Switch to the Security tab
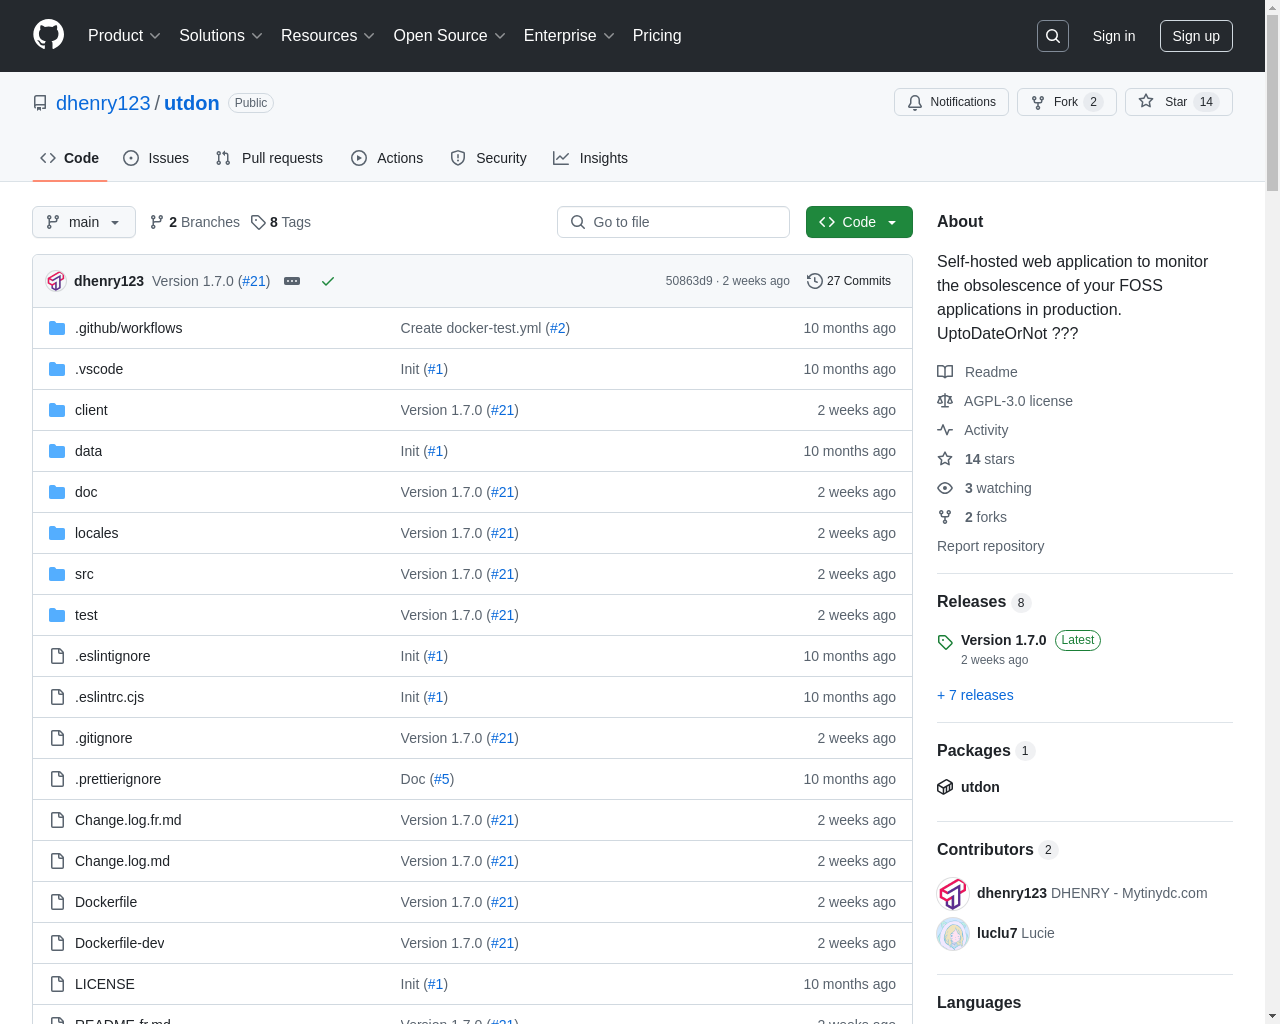This screenshot has width=1280, height=1024. coord(488,158)
